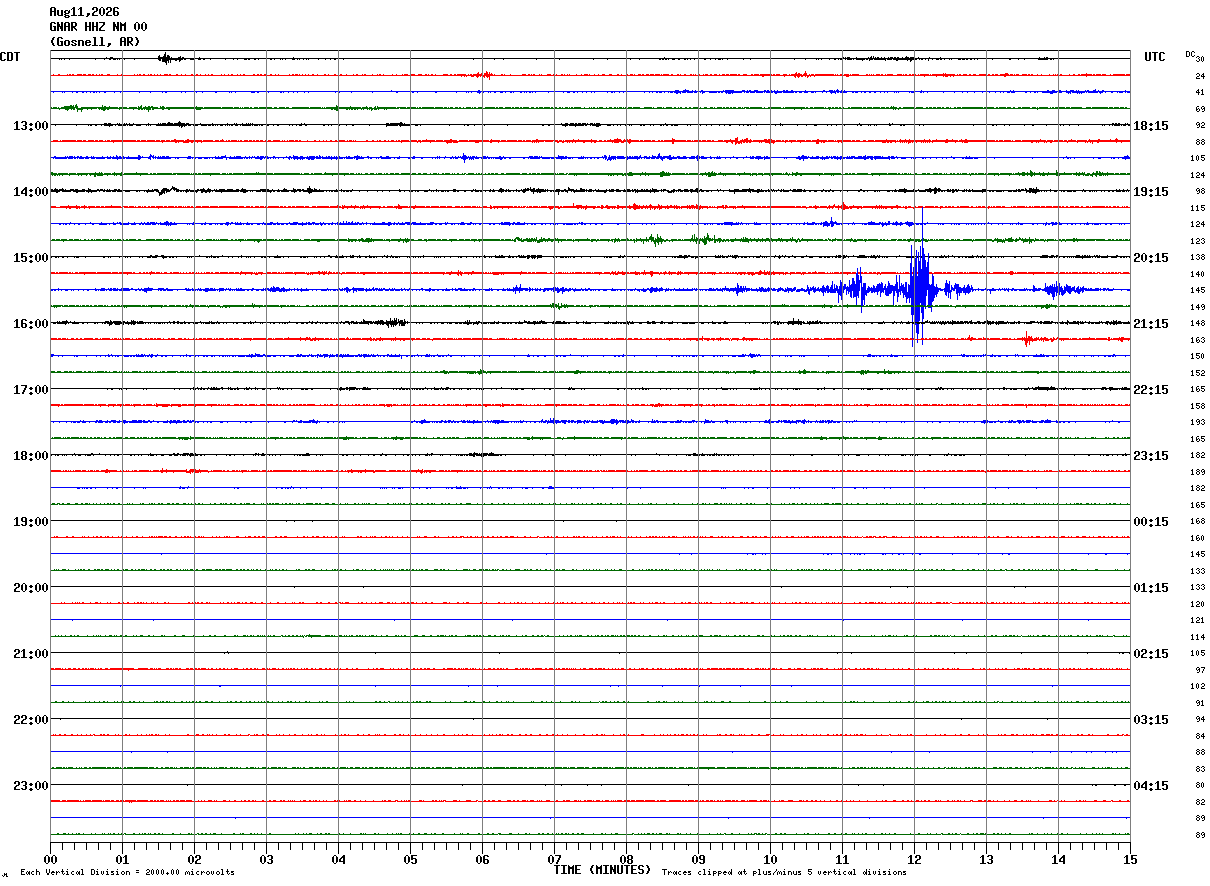The height and width of the screenshot is (886, 1210).
Task: Click minute 10 on the bottom axis
Action: [x=770, y=859]
